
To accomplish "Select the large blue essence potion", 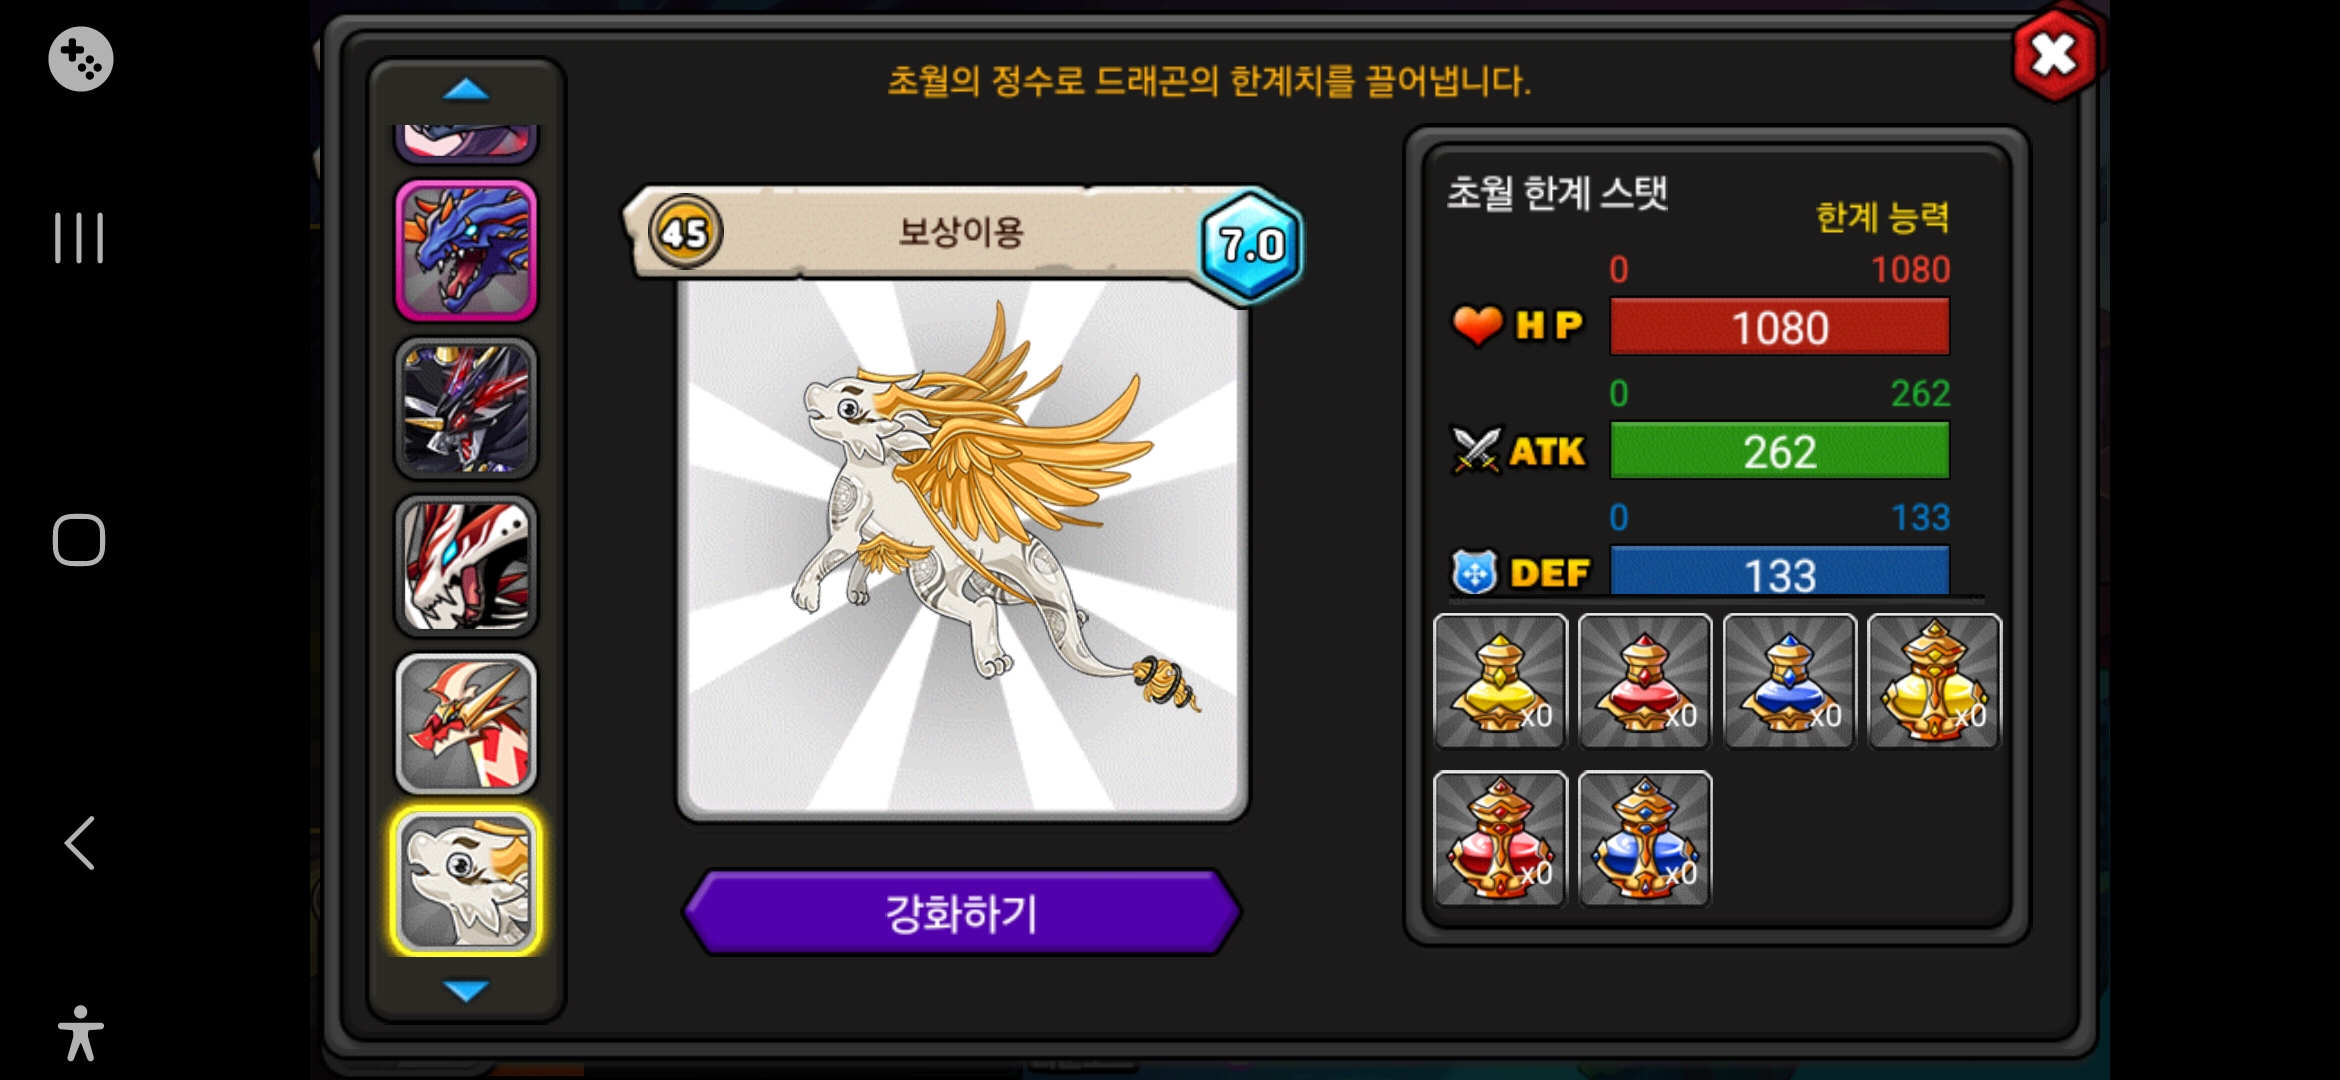I will pyautogui.click(x=1645, y=838).
